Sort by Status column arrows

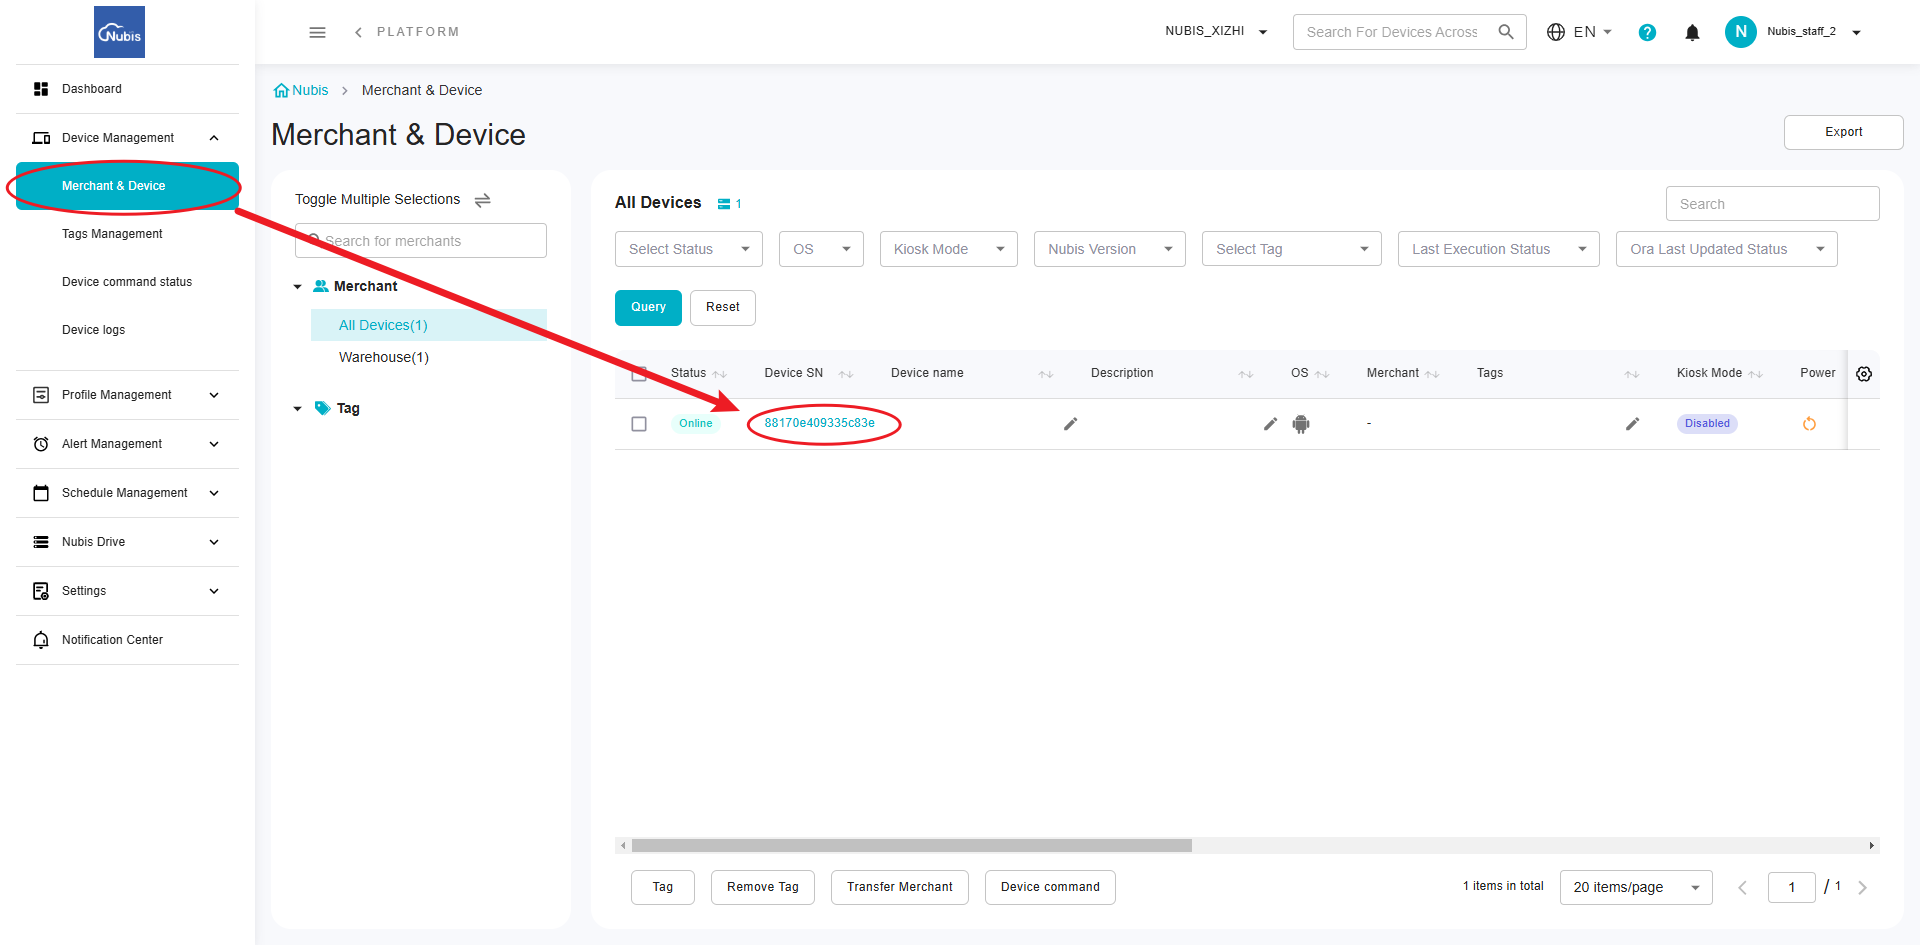pos(719,374)
